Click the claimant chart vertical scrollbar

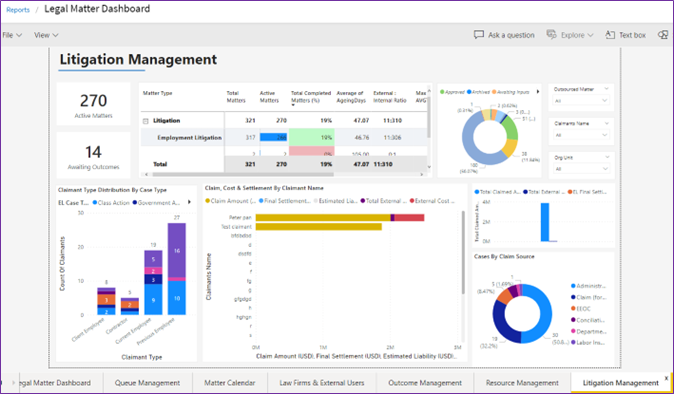tap(463, 252)
